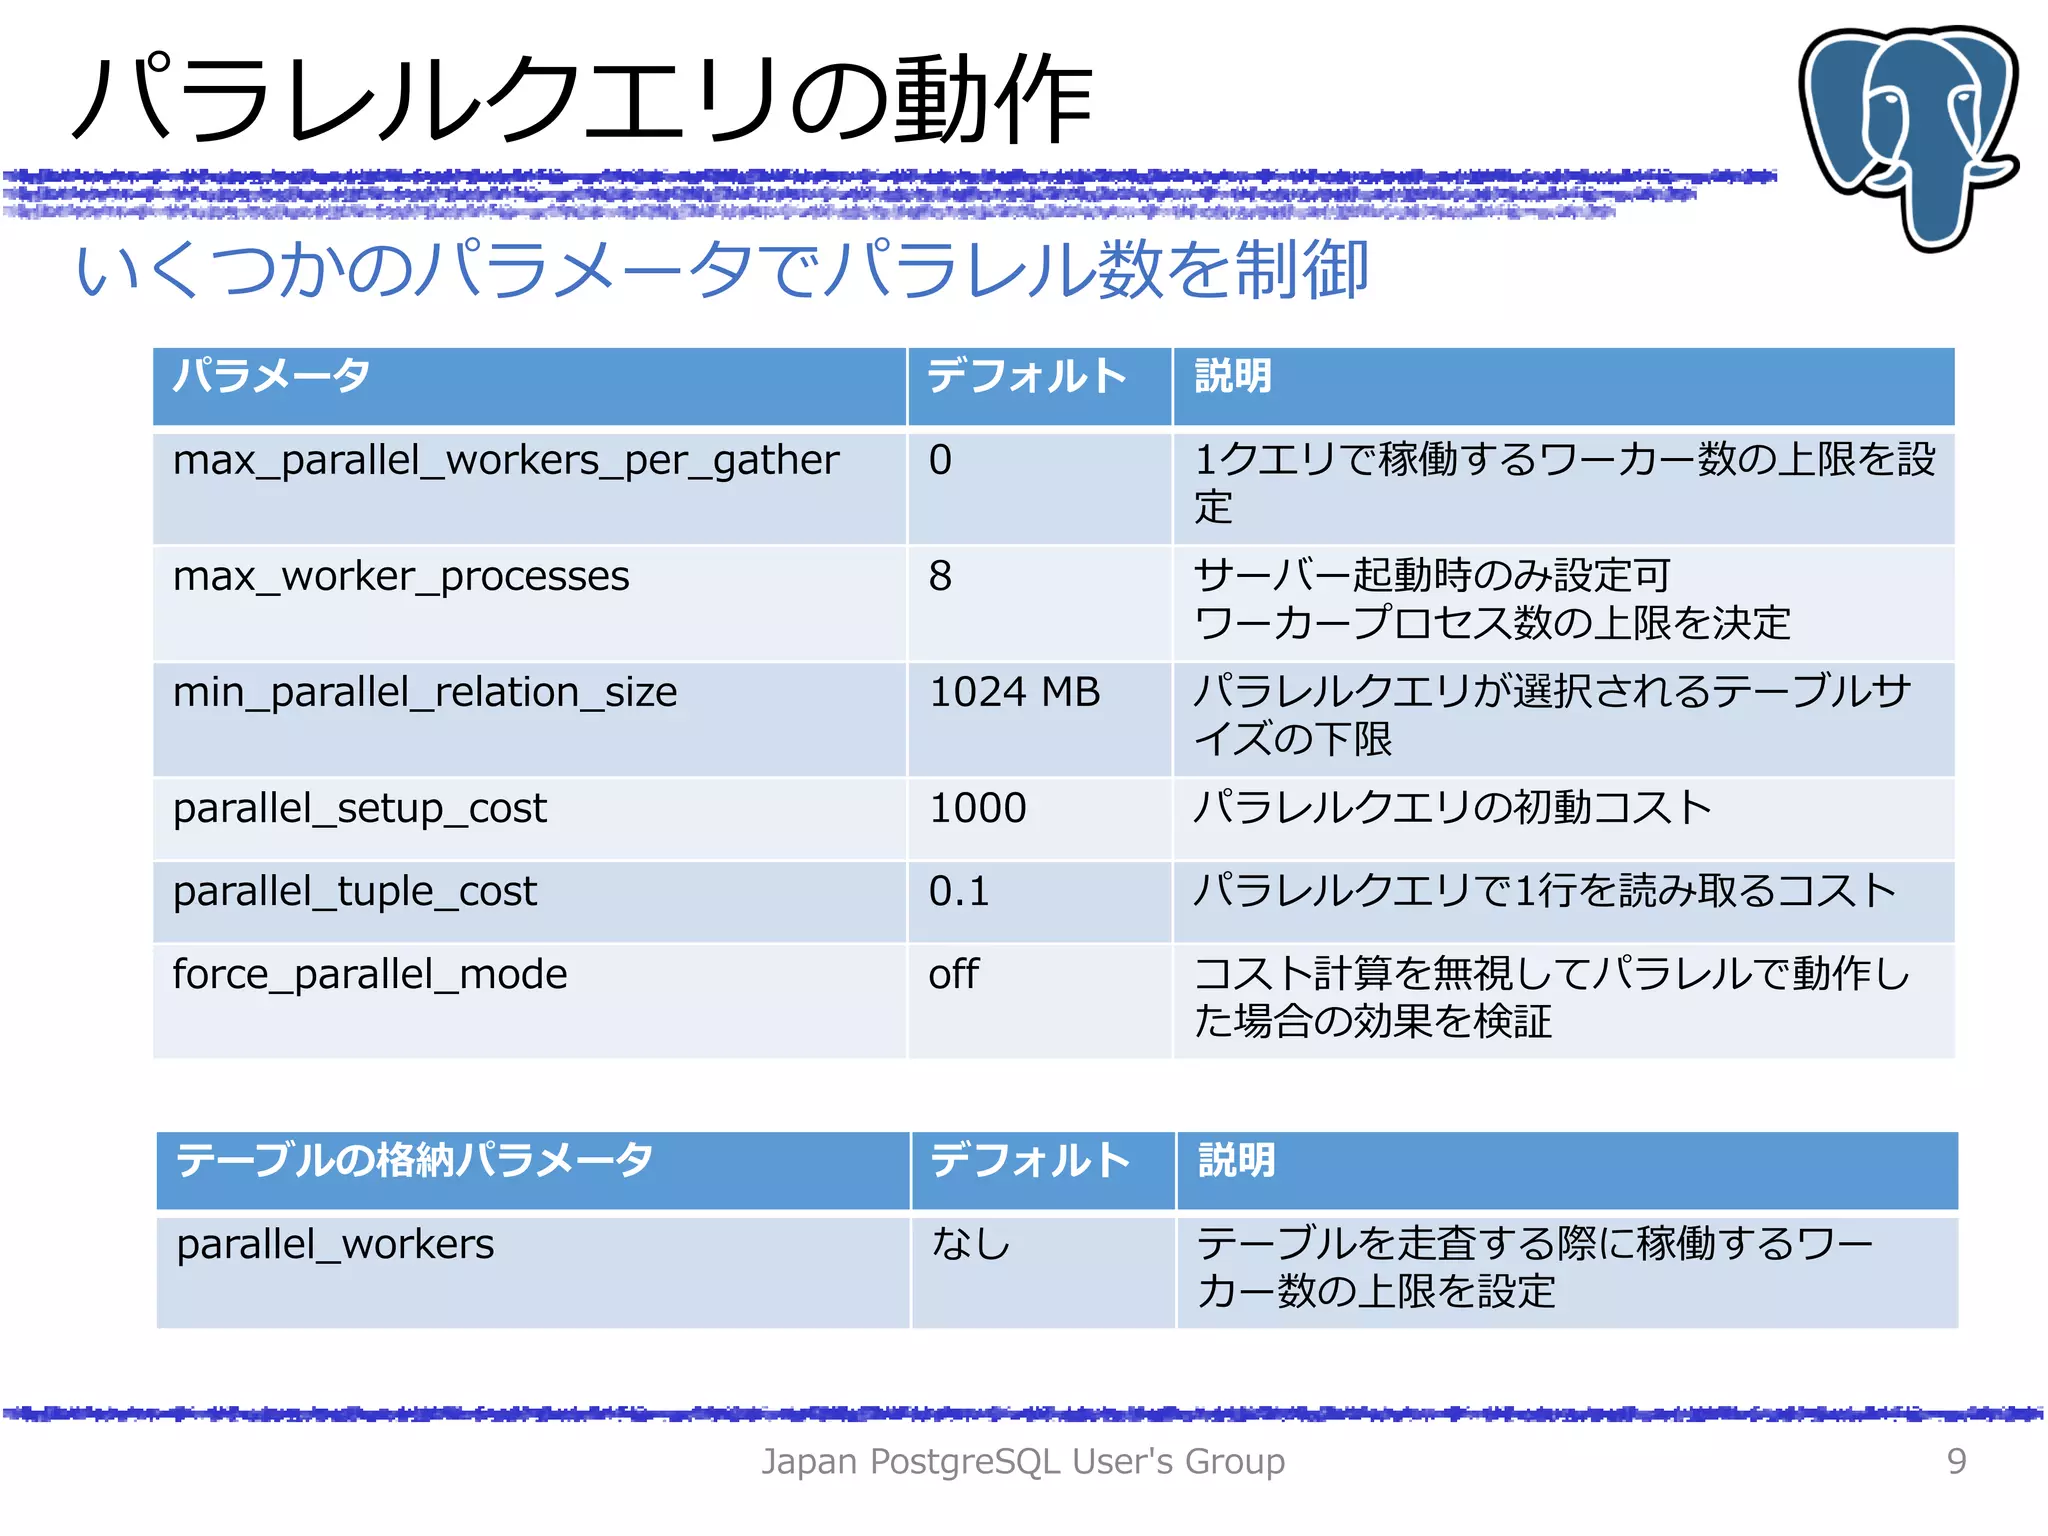This screenshot has width=2048, height=1536.
Task: Select description パラレルクエリが選択されるテーブルサイズの下限
Action: (x=1552, y=715)
